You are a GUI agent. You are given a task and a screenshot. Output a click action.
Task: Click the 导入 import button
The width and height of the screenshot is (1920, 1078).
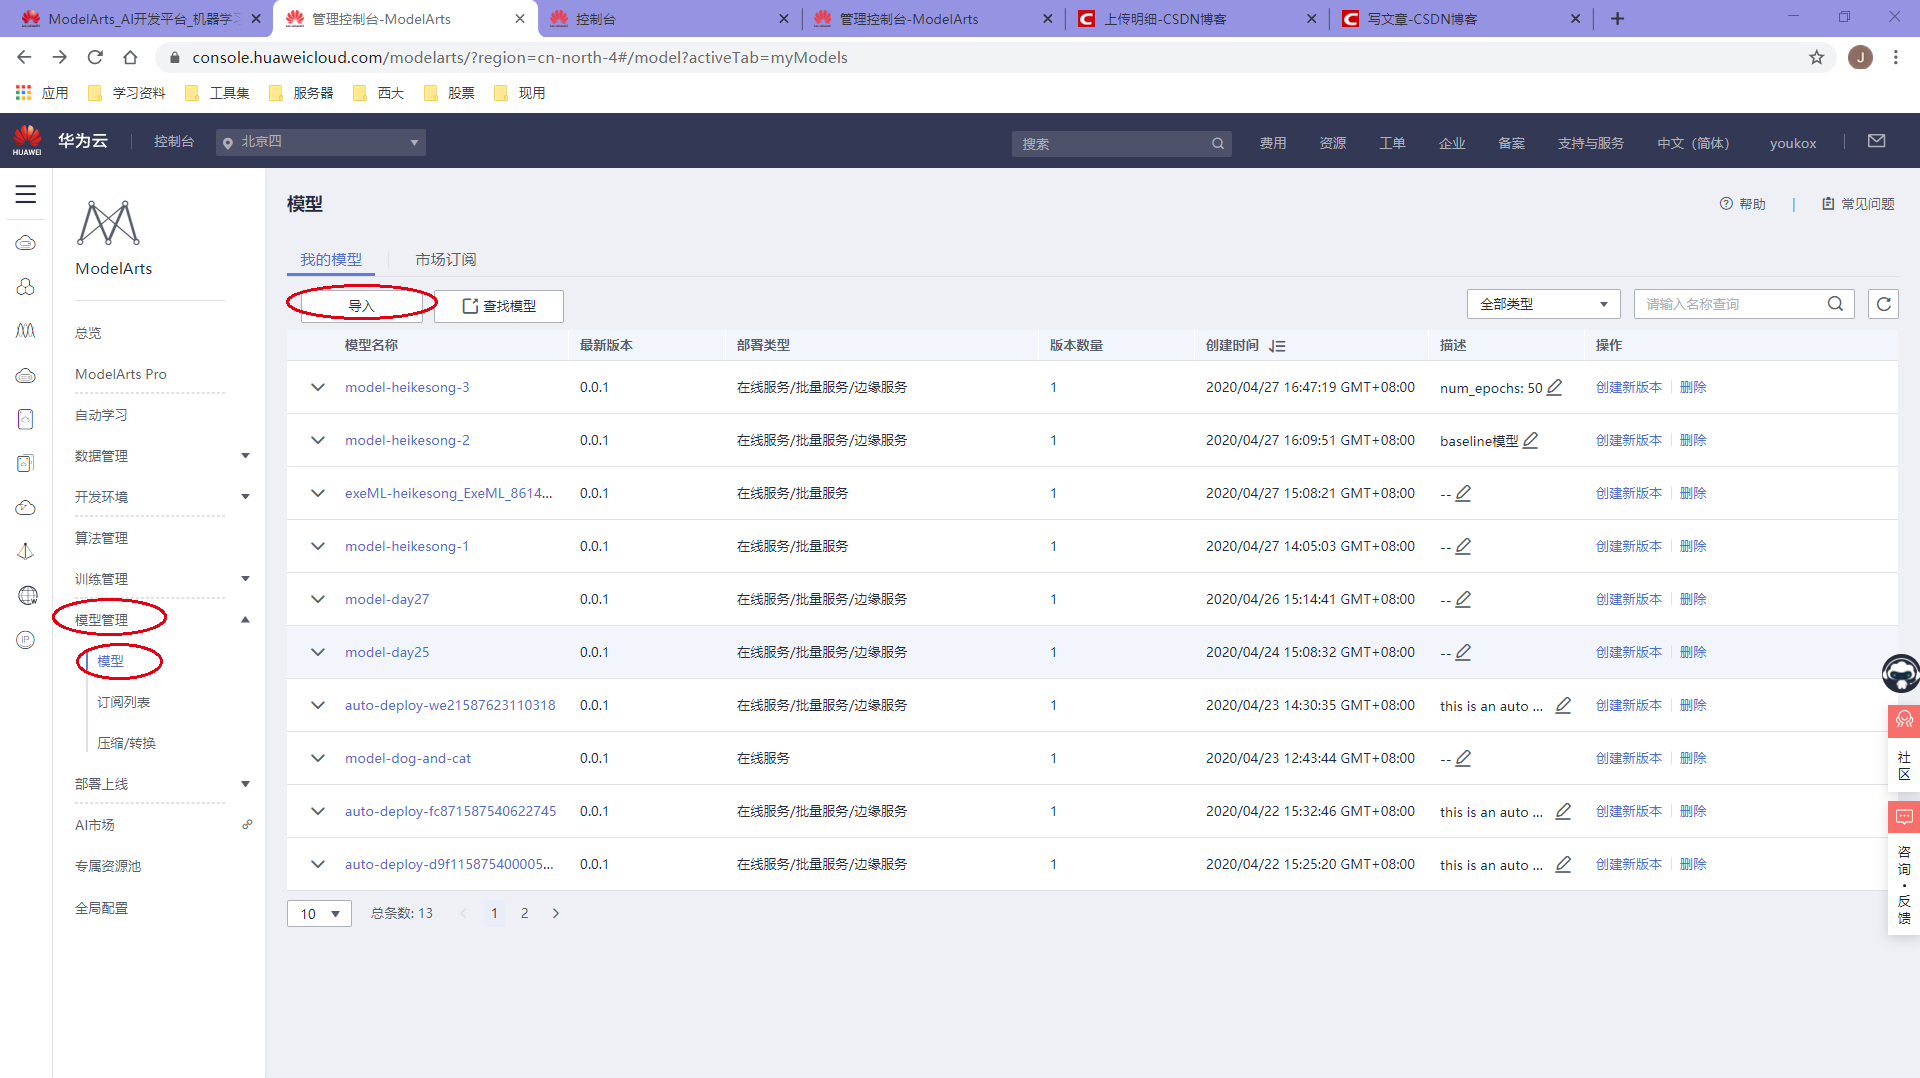pos(361,306)
